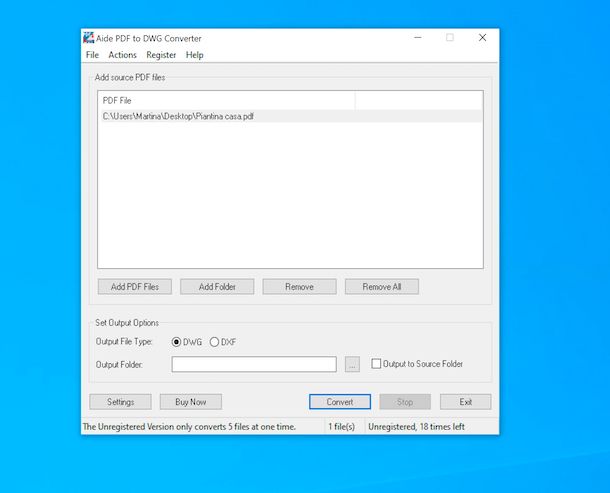Screen dimensions: 610x493
Task: Open the Settings dialog
Action: 121,402
